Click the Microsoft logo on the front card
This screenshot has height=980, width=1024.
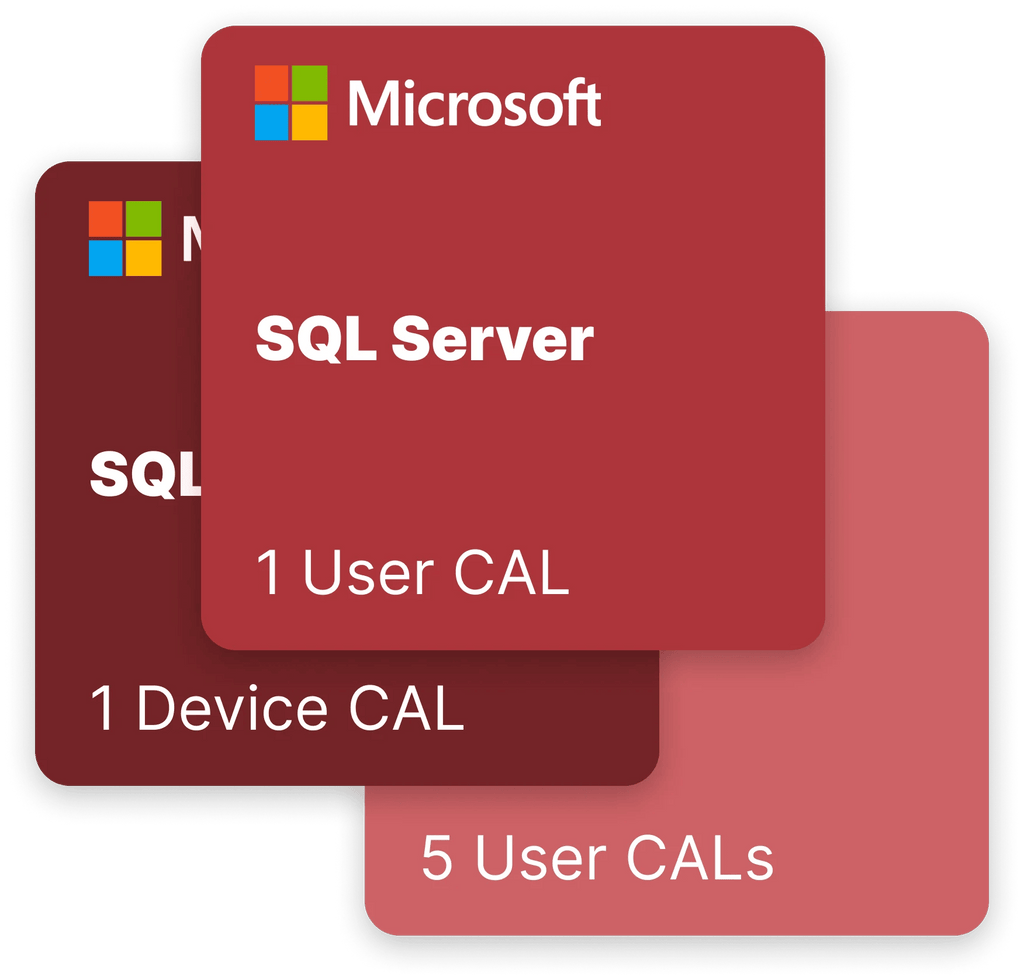(x=291, y=102)
